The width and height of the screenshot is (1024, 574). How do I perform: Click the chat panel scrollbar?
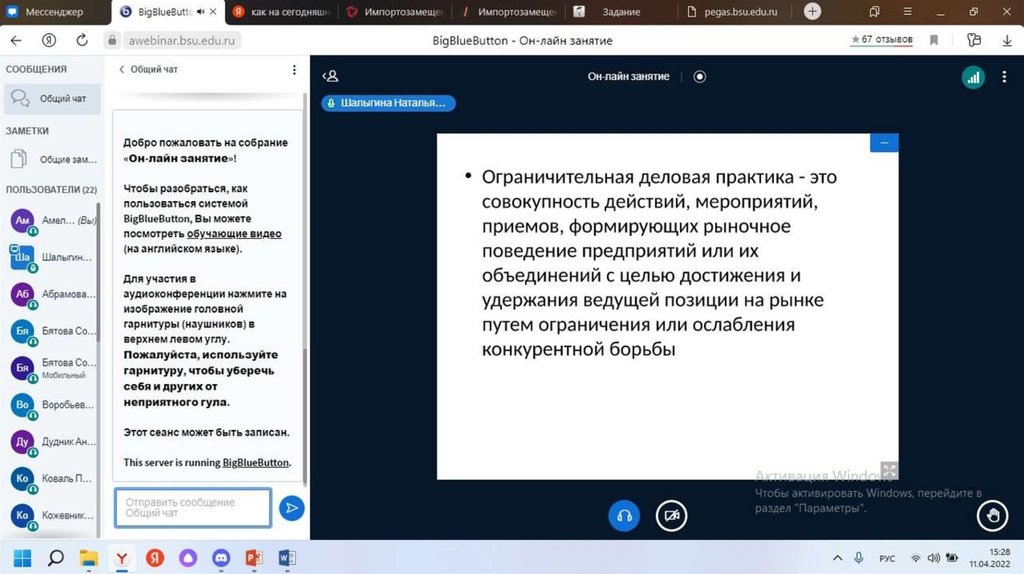pyautogui.click(x=305, y=418)
